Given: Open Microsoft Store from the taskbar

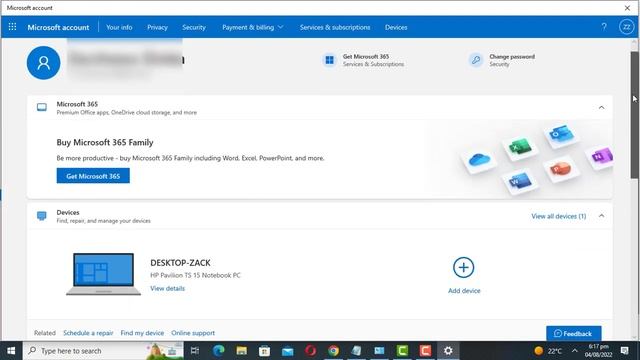Looking at the screenshot, I should pyautogui.click(x=264, y=351).
